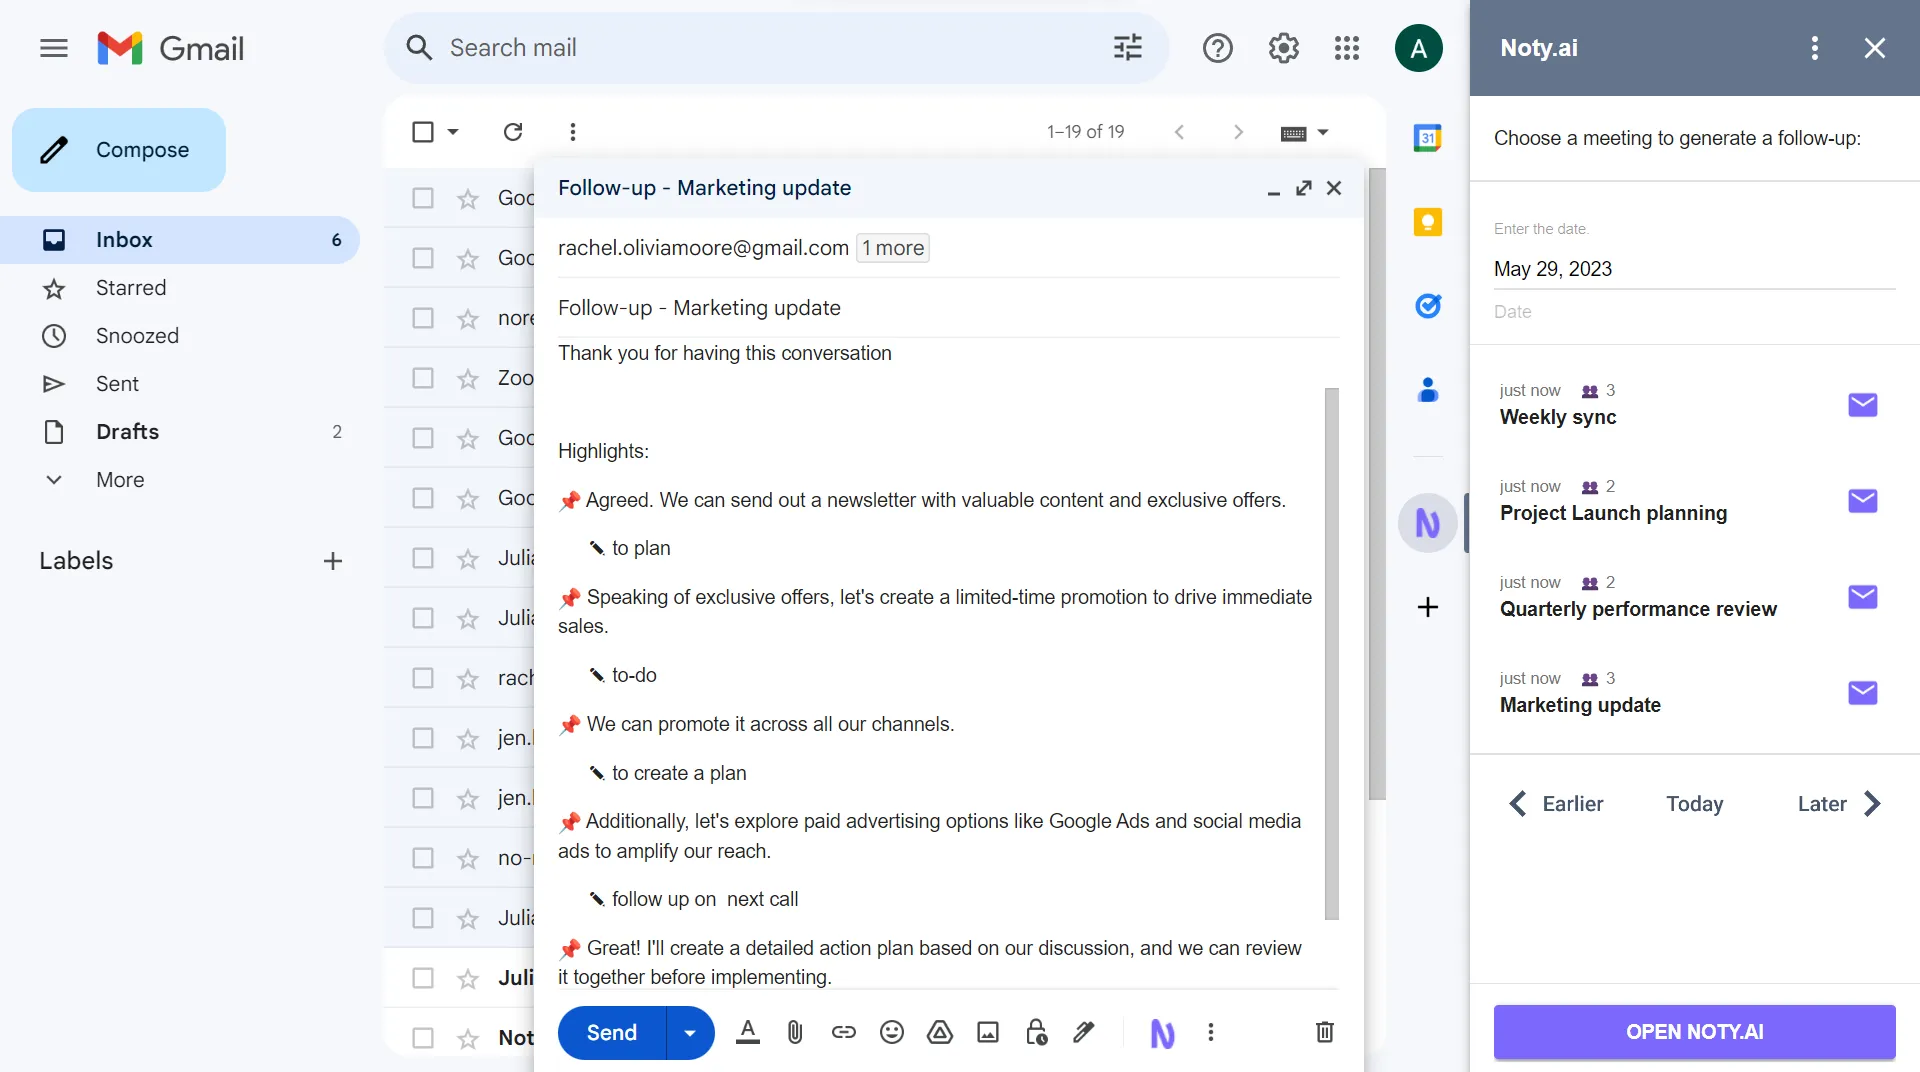Viewport: 1920px width, 1072px height.
Task: Open the Inbox folder
Action: [180, 240]
